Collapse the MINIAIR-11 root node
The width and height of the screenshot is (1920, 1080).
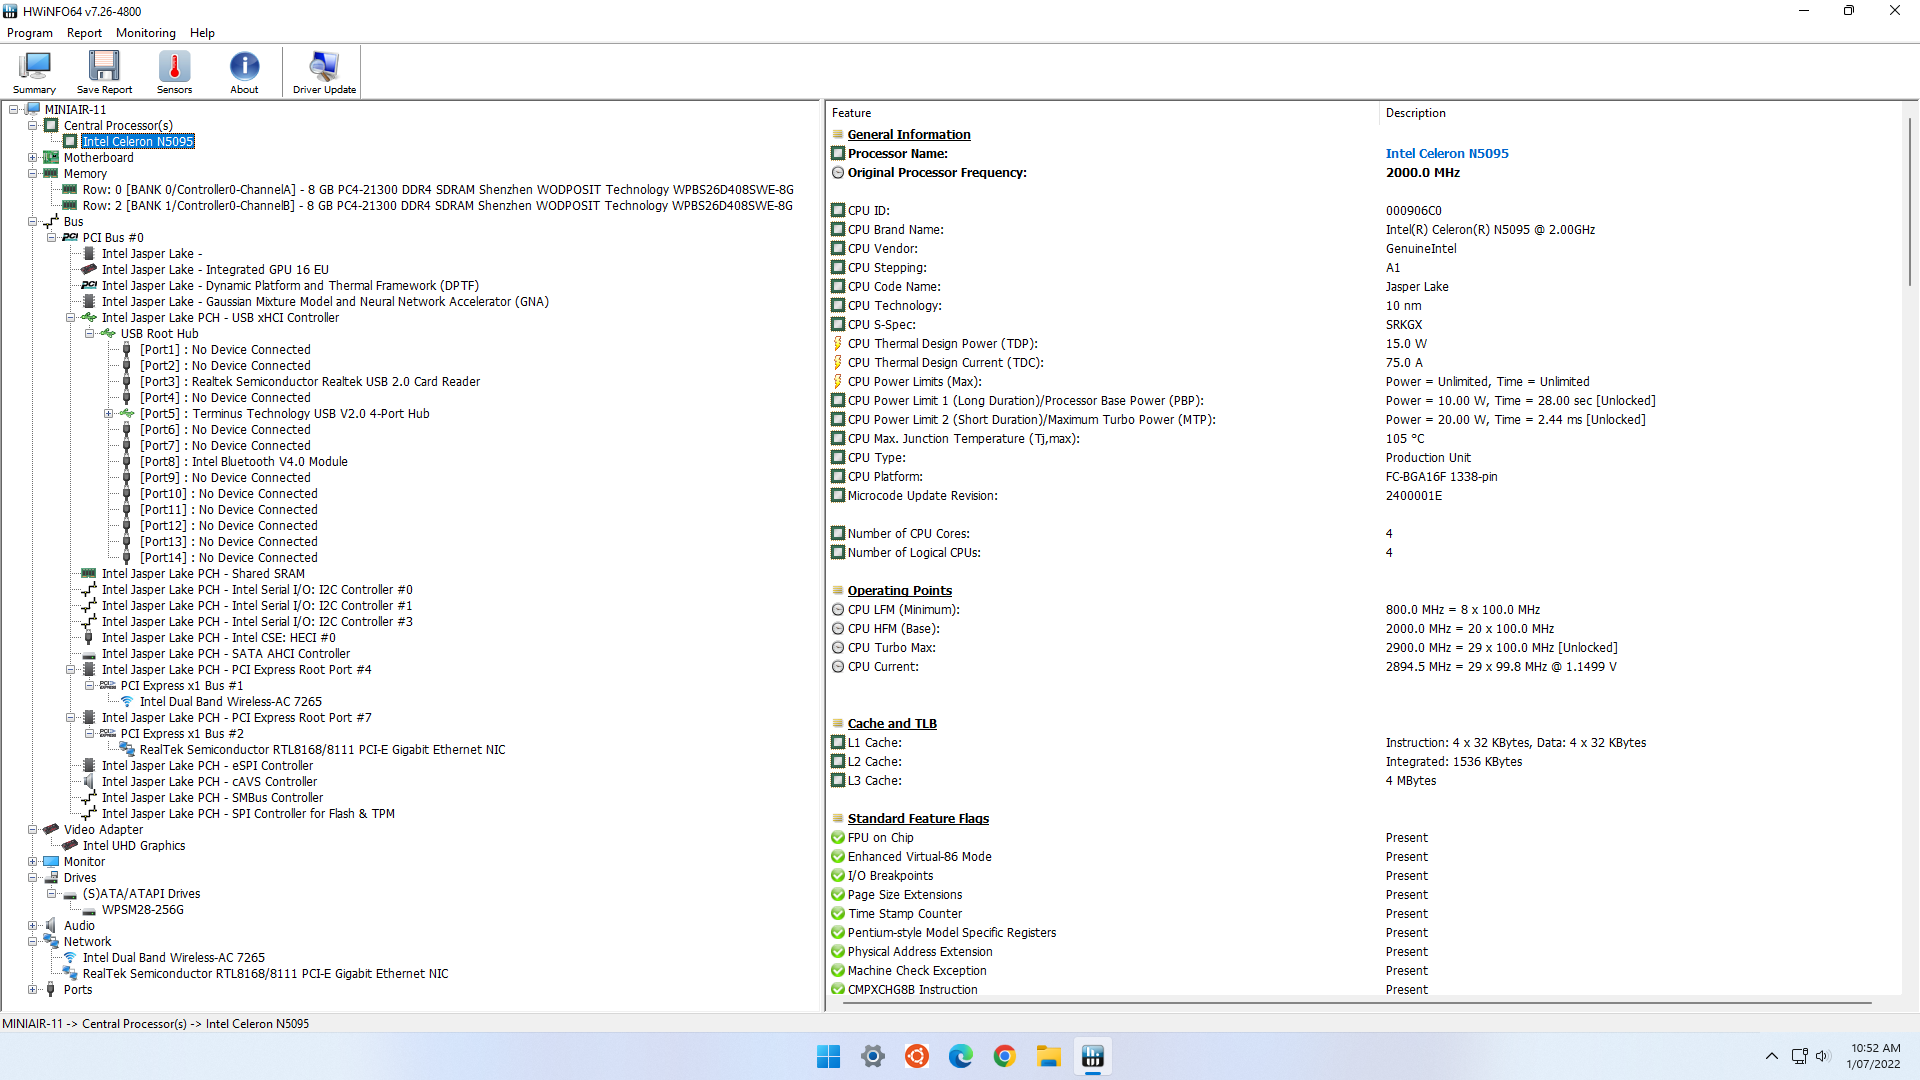pos(14,110)
